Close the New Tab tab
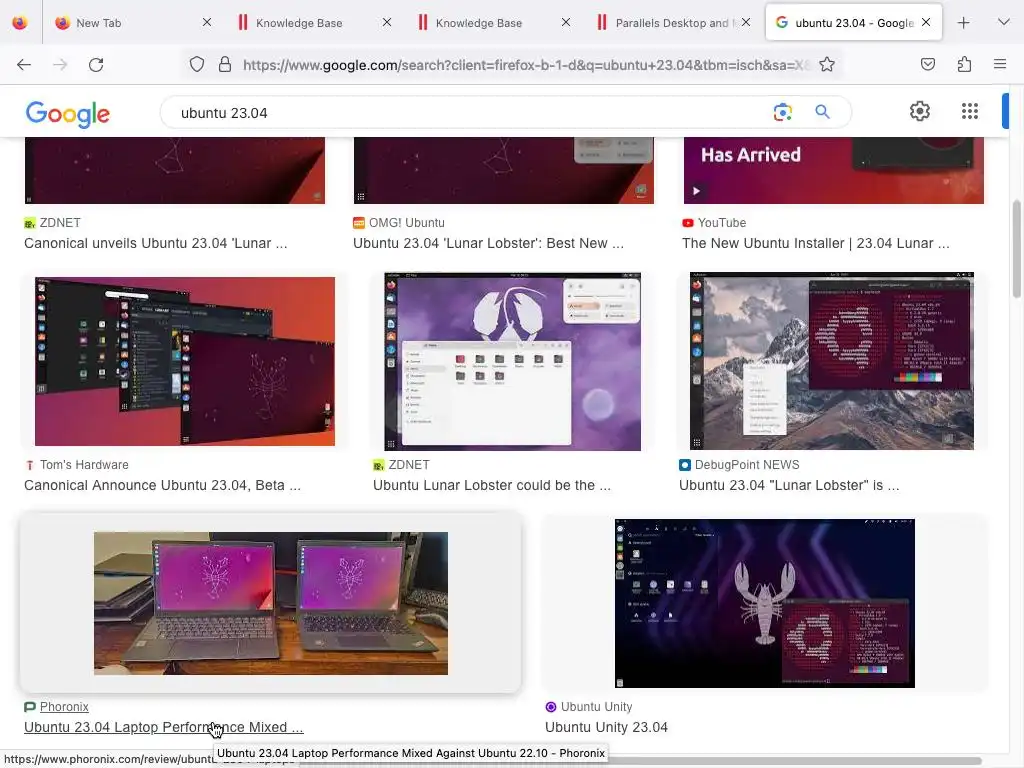 pos(206,22)
